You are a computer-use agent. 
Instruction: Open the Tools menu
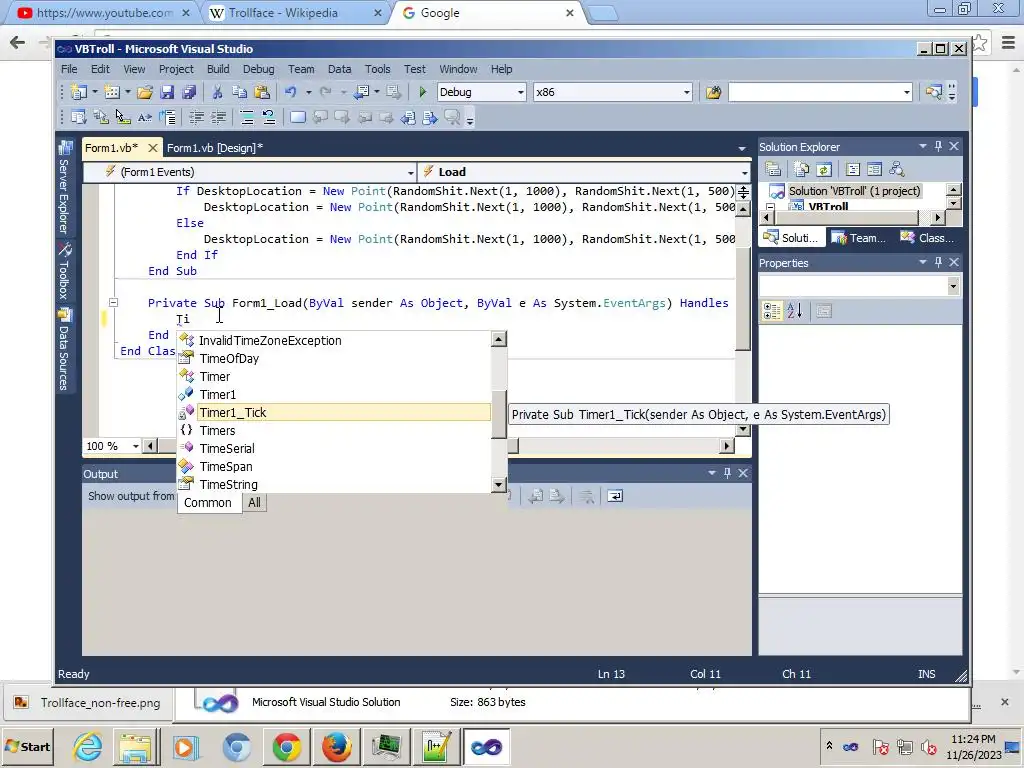[x=377, y=69]
